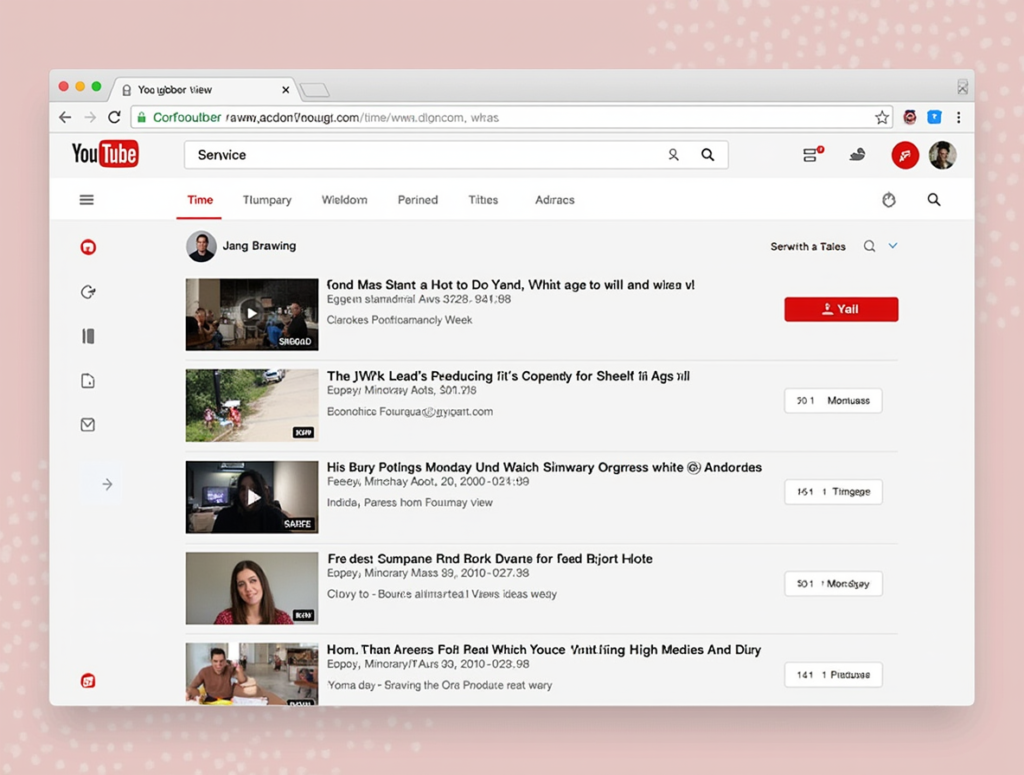The width and height of the screenshot is (1024, 775).
Task: Open the mail icon in the sidebar
Action: point(88,425)
